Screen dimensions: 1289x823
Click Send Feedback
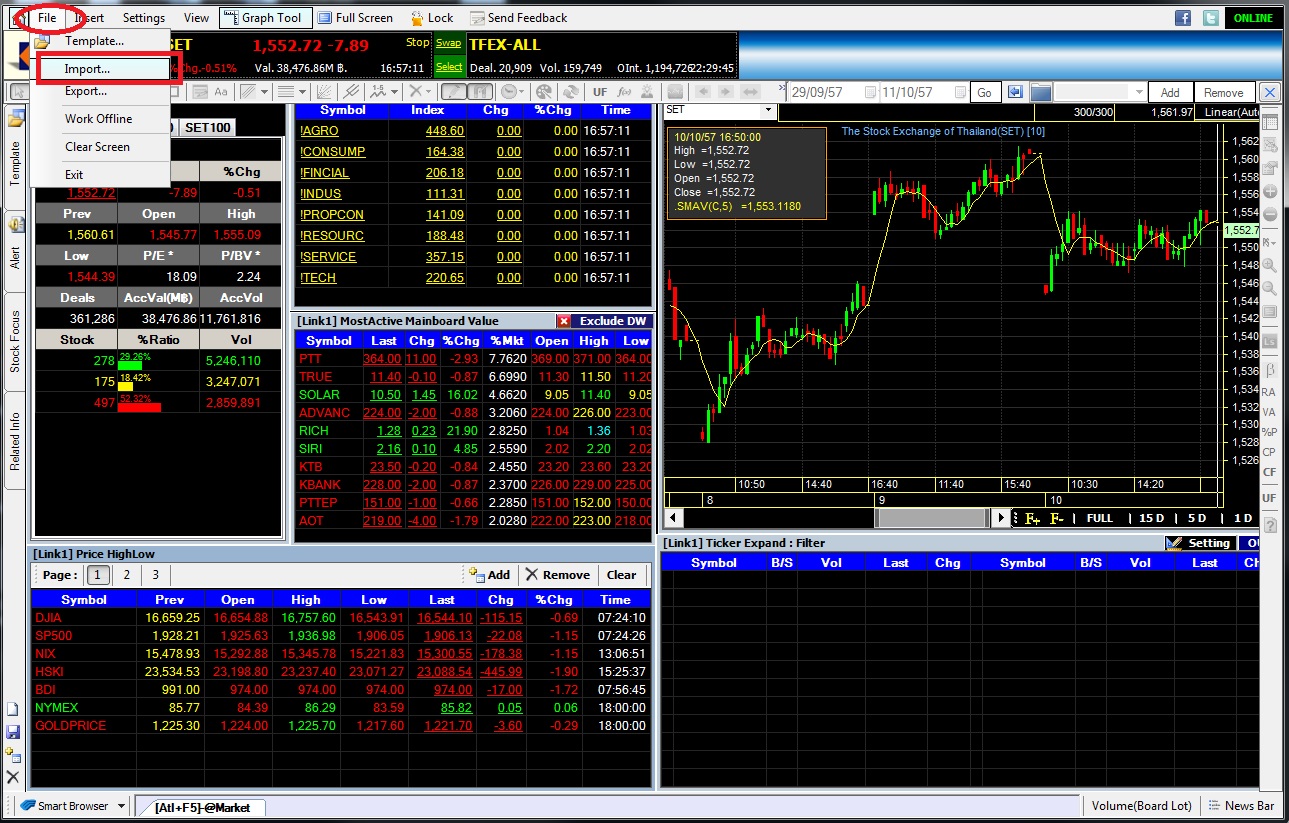tap(518, 18)
